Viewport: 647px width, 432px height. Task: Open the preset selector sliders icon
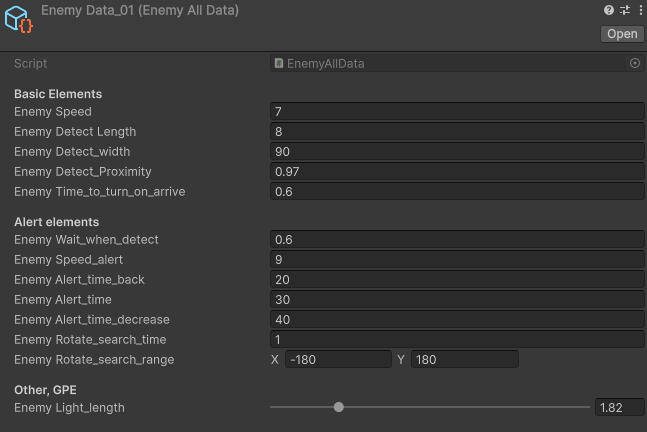tap(625, 10)
